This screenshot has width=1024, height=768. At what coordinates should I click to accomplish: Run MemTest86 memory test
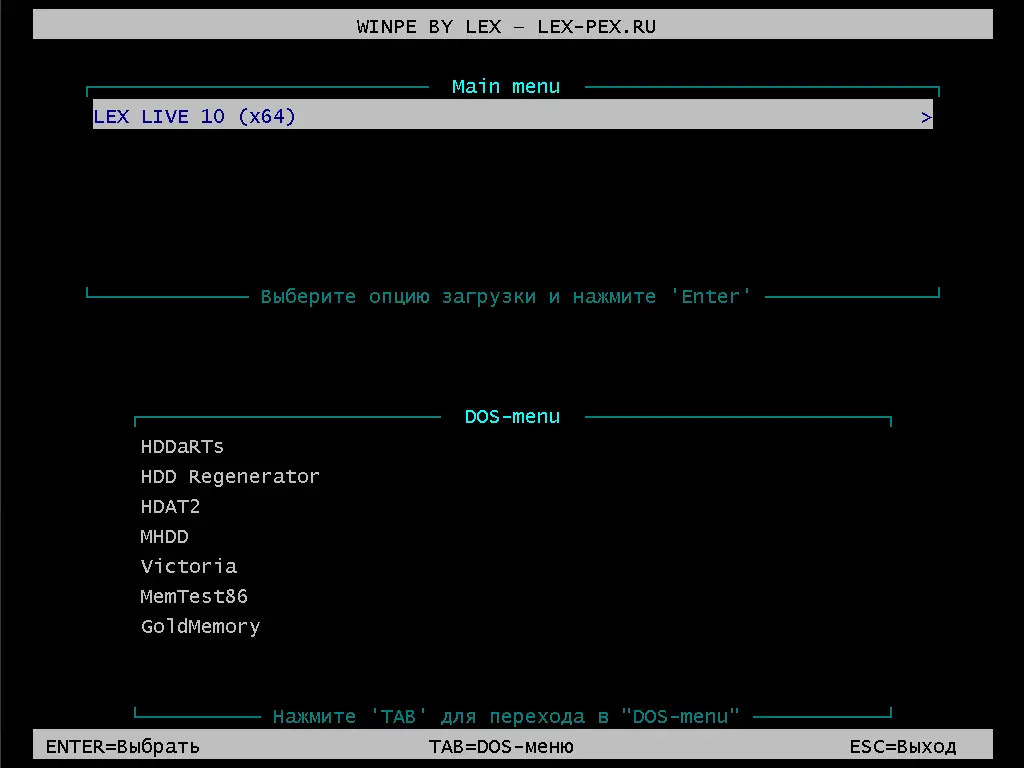coord(194,596)
